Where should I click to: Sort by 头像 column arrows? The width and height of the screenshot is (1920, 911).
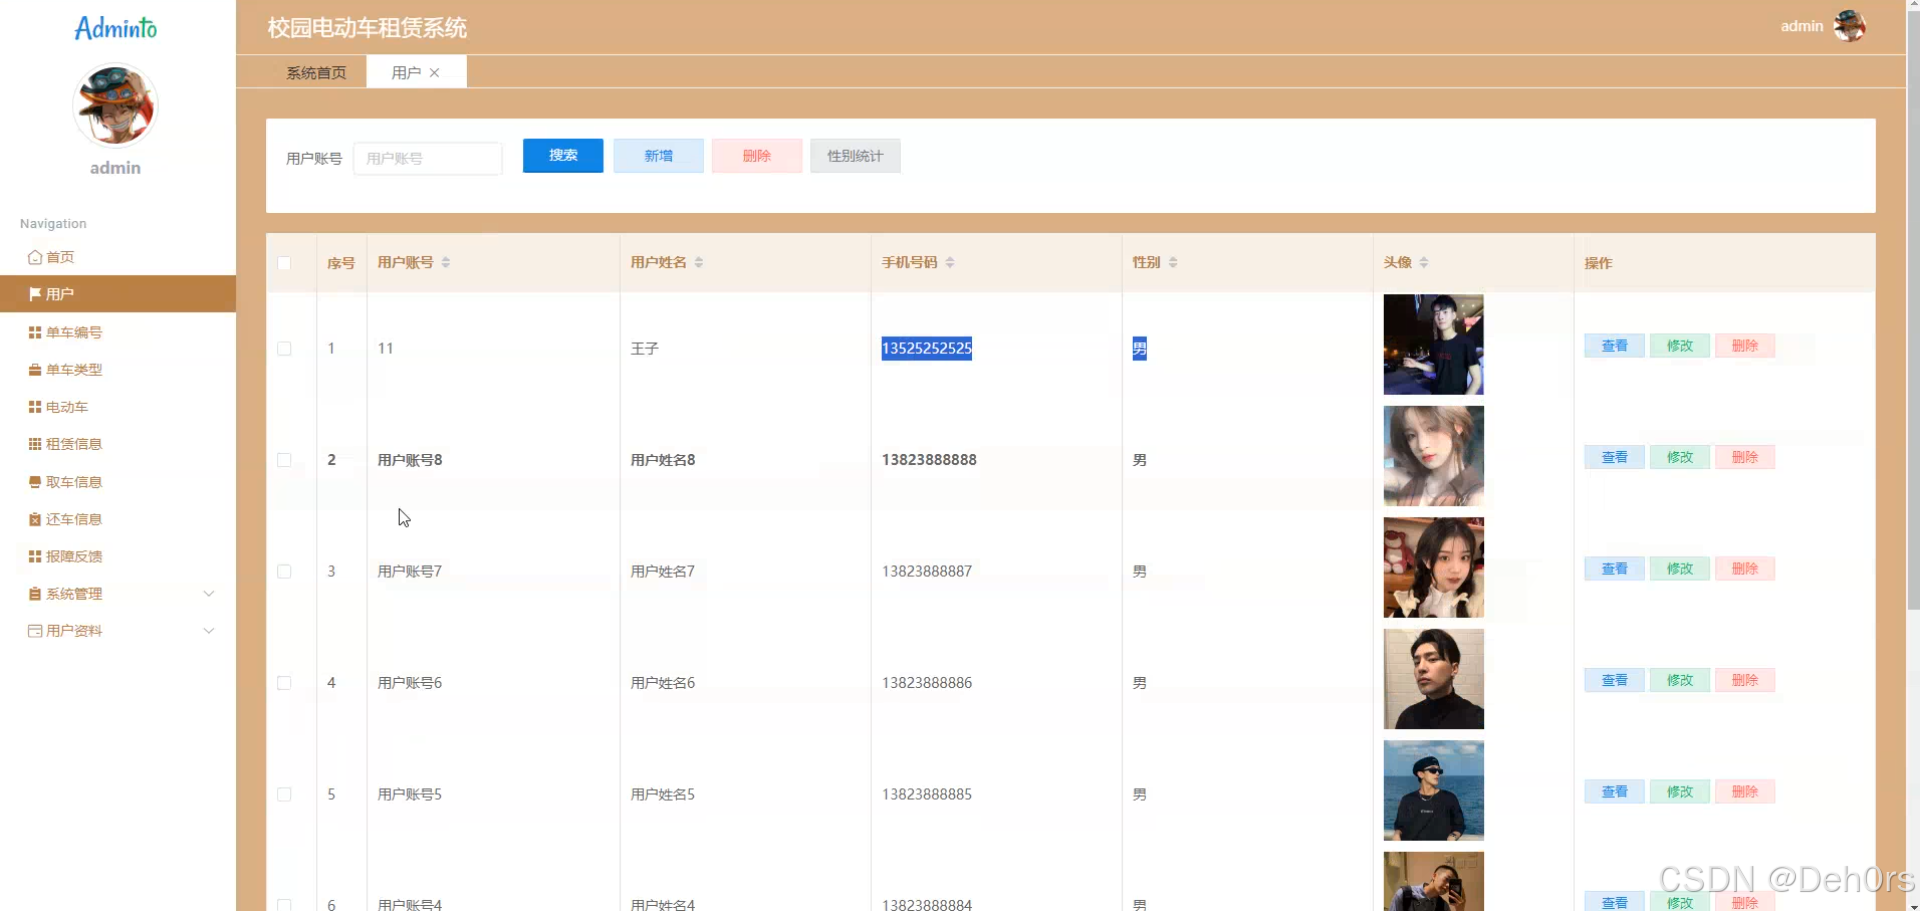(1424, 262)
